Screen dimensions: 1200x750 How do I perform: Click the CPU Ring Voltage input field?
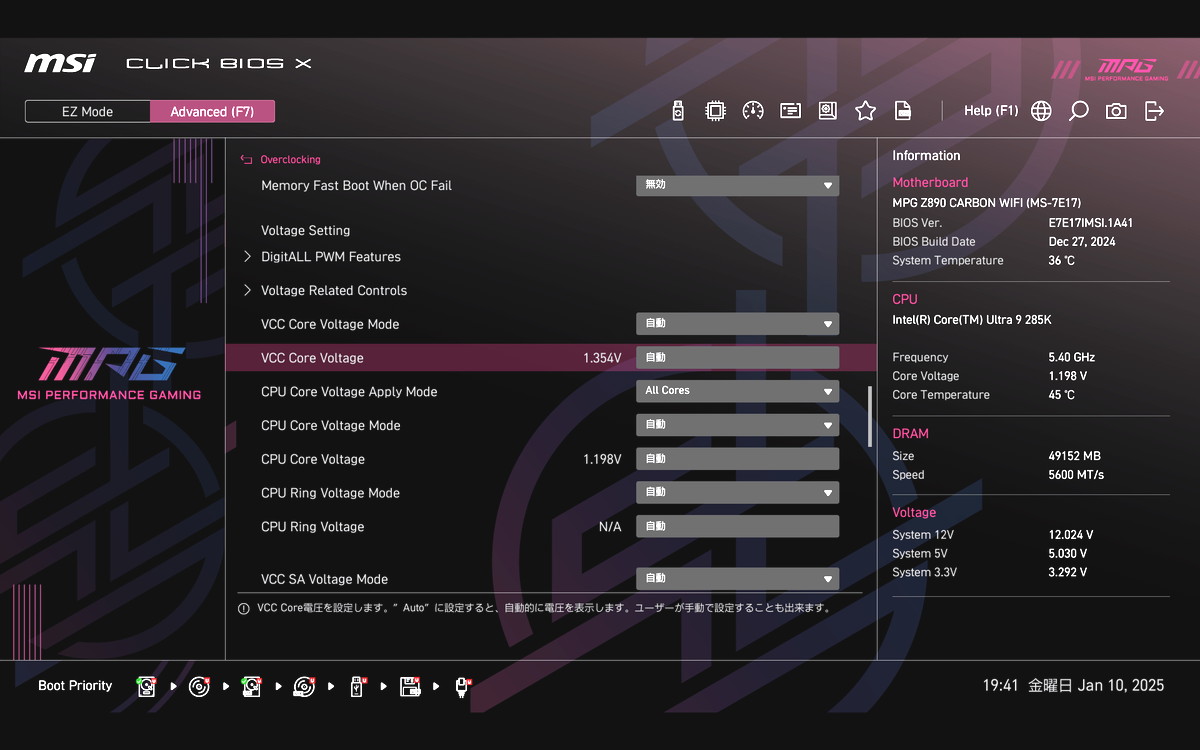click(x=737, y=526)
